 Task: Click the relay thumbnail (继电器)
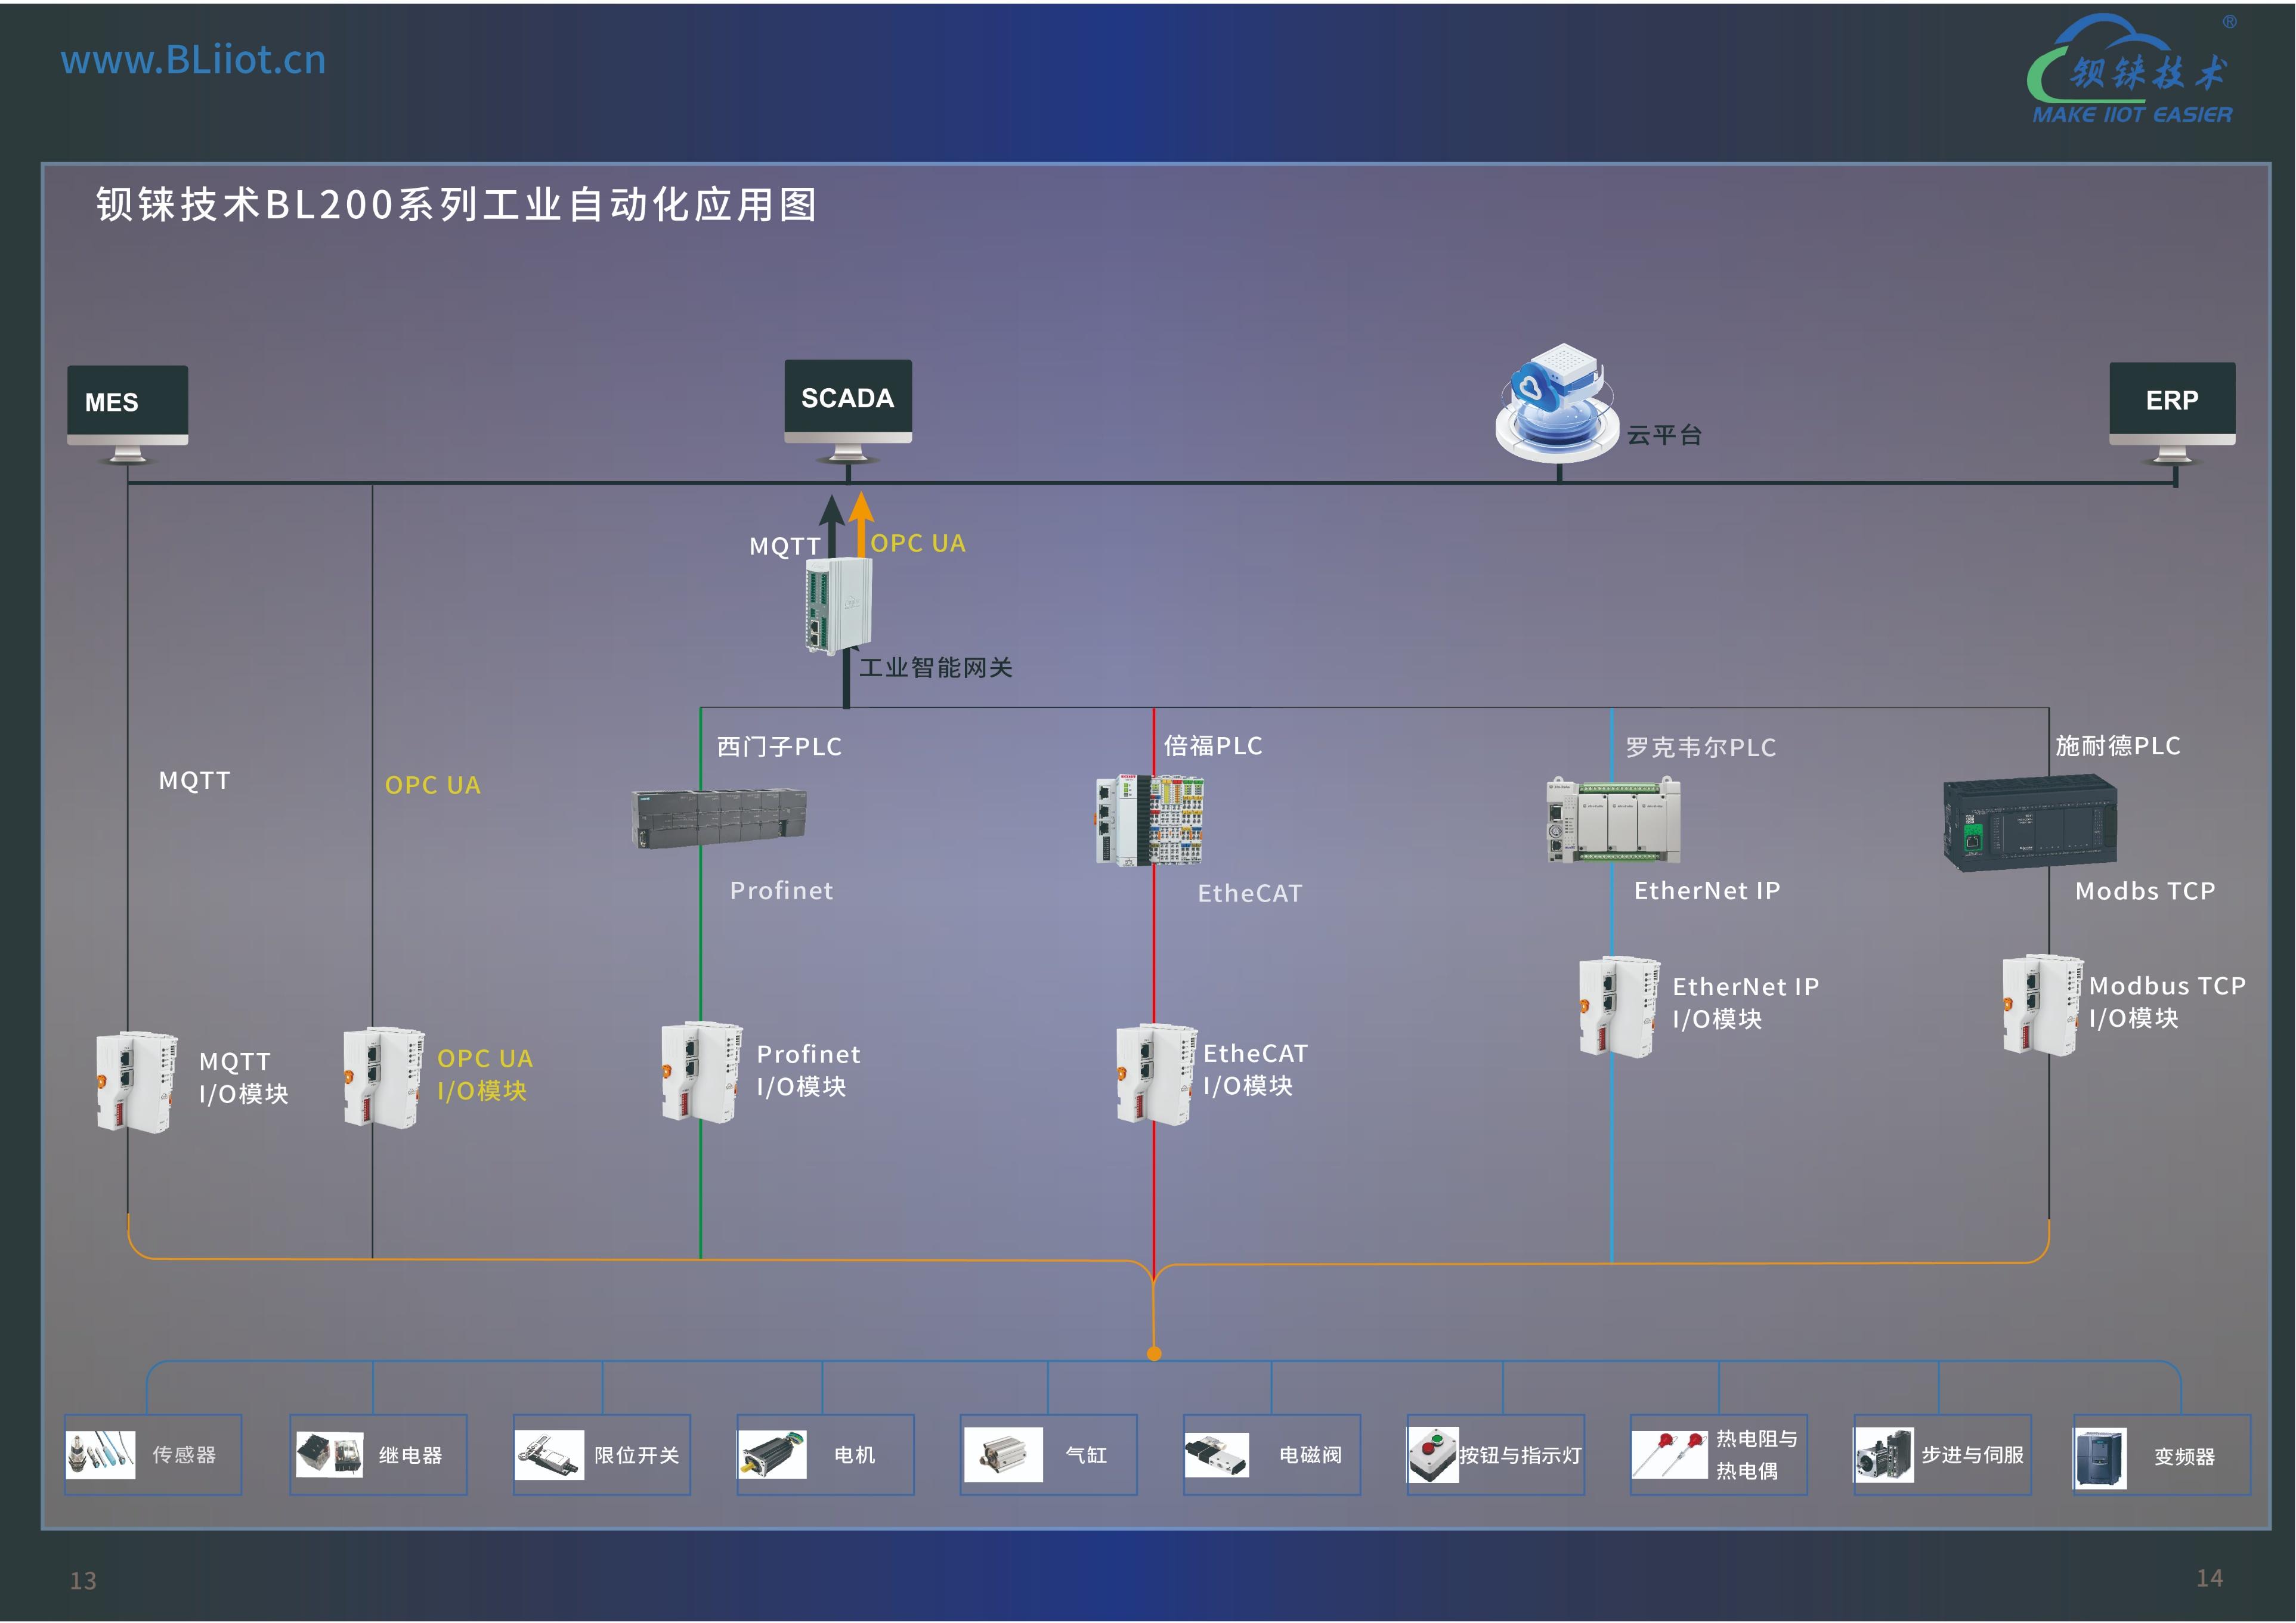click(329, 1455)
